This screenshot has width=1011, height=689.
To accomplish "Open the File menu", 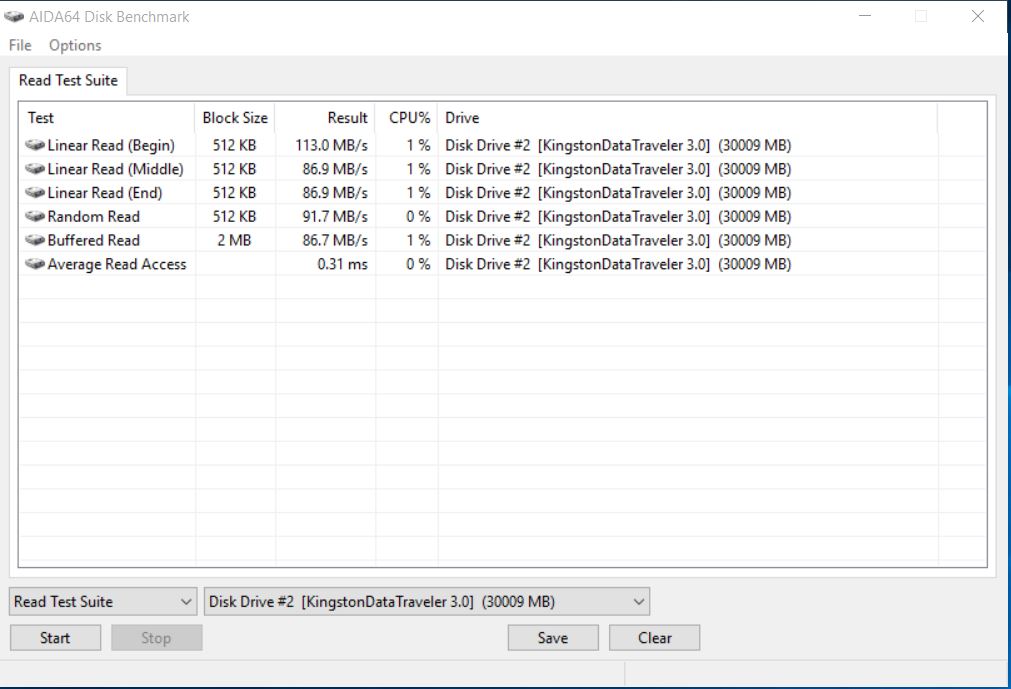I will (20, 45).
